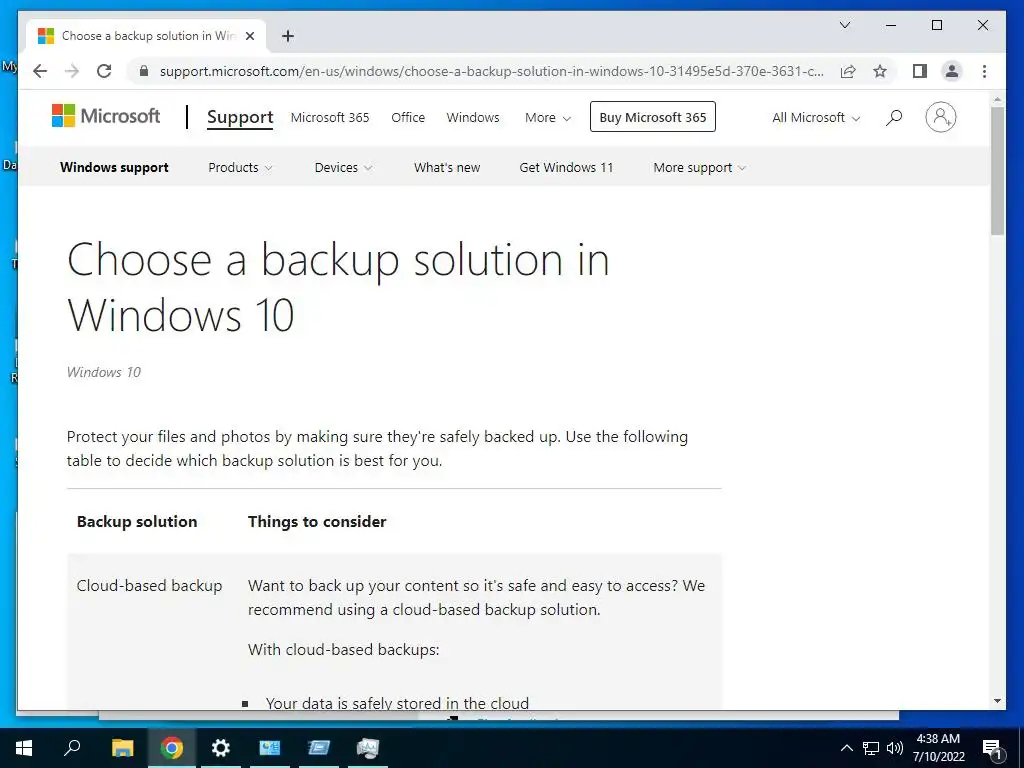This screenshot has height=768, width=1024.
Task: Click the Buy Microsoft 365 button
Action: (652, 117)
